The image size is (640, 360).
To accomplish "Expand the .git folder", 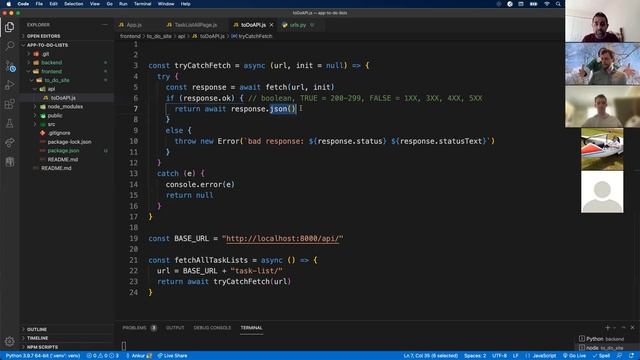I will [45, 54].
